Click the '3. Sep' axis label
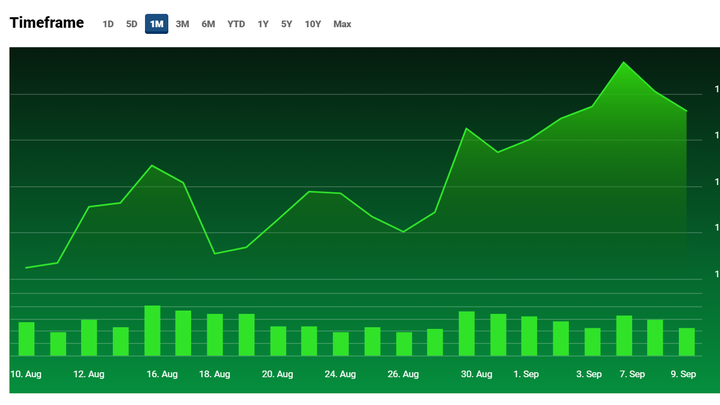 tap(589, 374)
